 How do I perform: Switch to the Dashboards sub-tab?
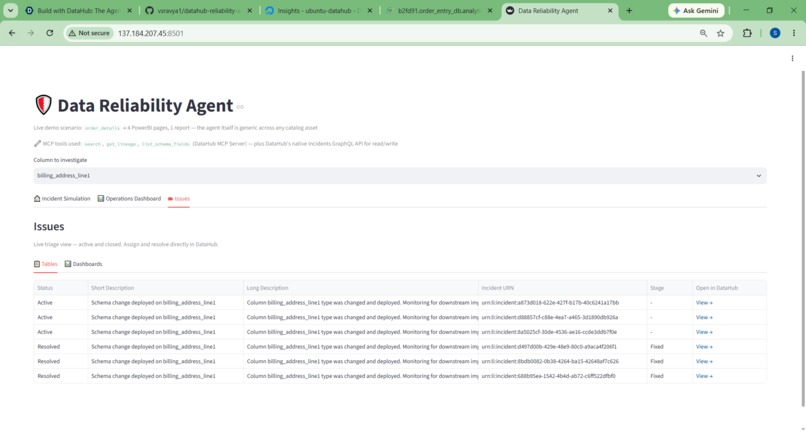click(x=83, y=264)
